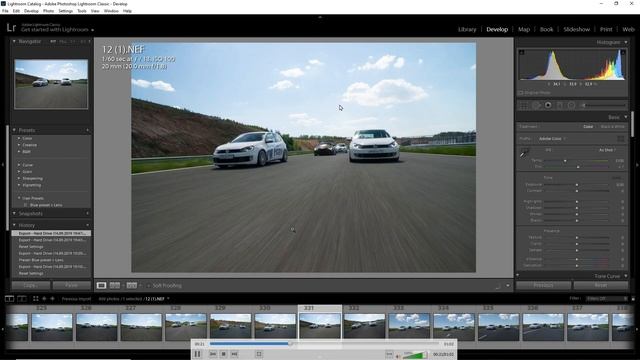Screen dimensions: 640x360
Task: Toggle fullscreen in the video player
Action: pos(259,354)
